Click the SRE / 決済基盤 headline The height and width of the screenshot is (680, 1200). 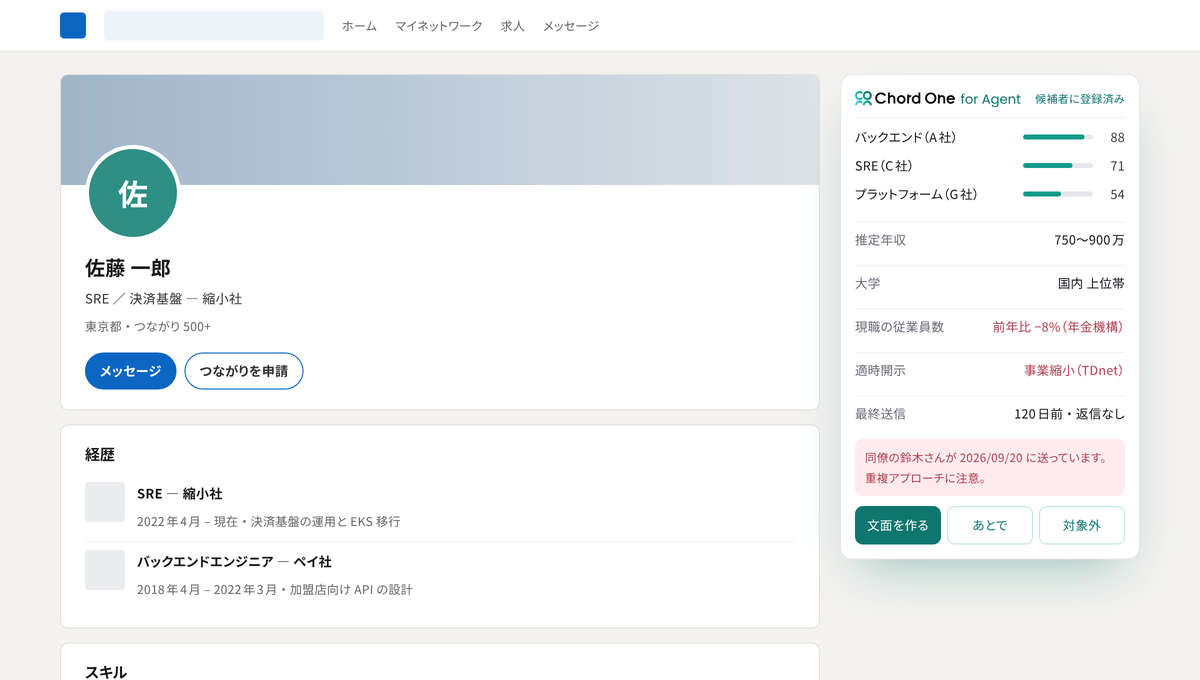pos(163,299)
